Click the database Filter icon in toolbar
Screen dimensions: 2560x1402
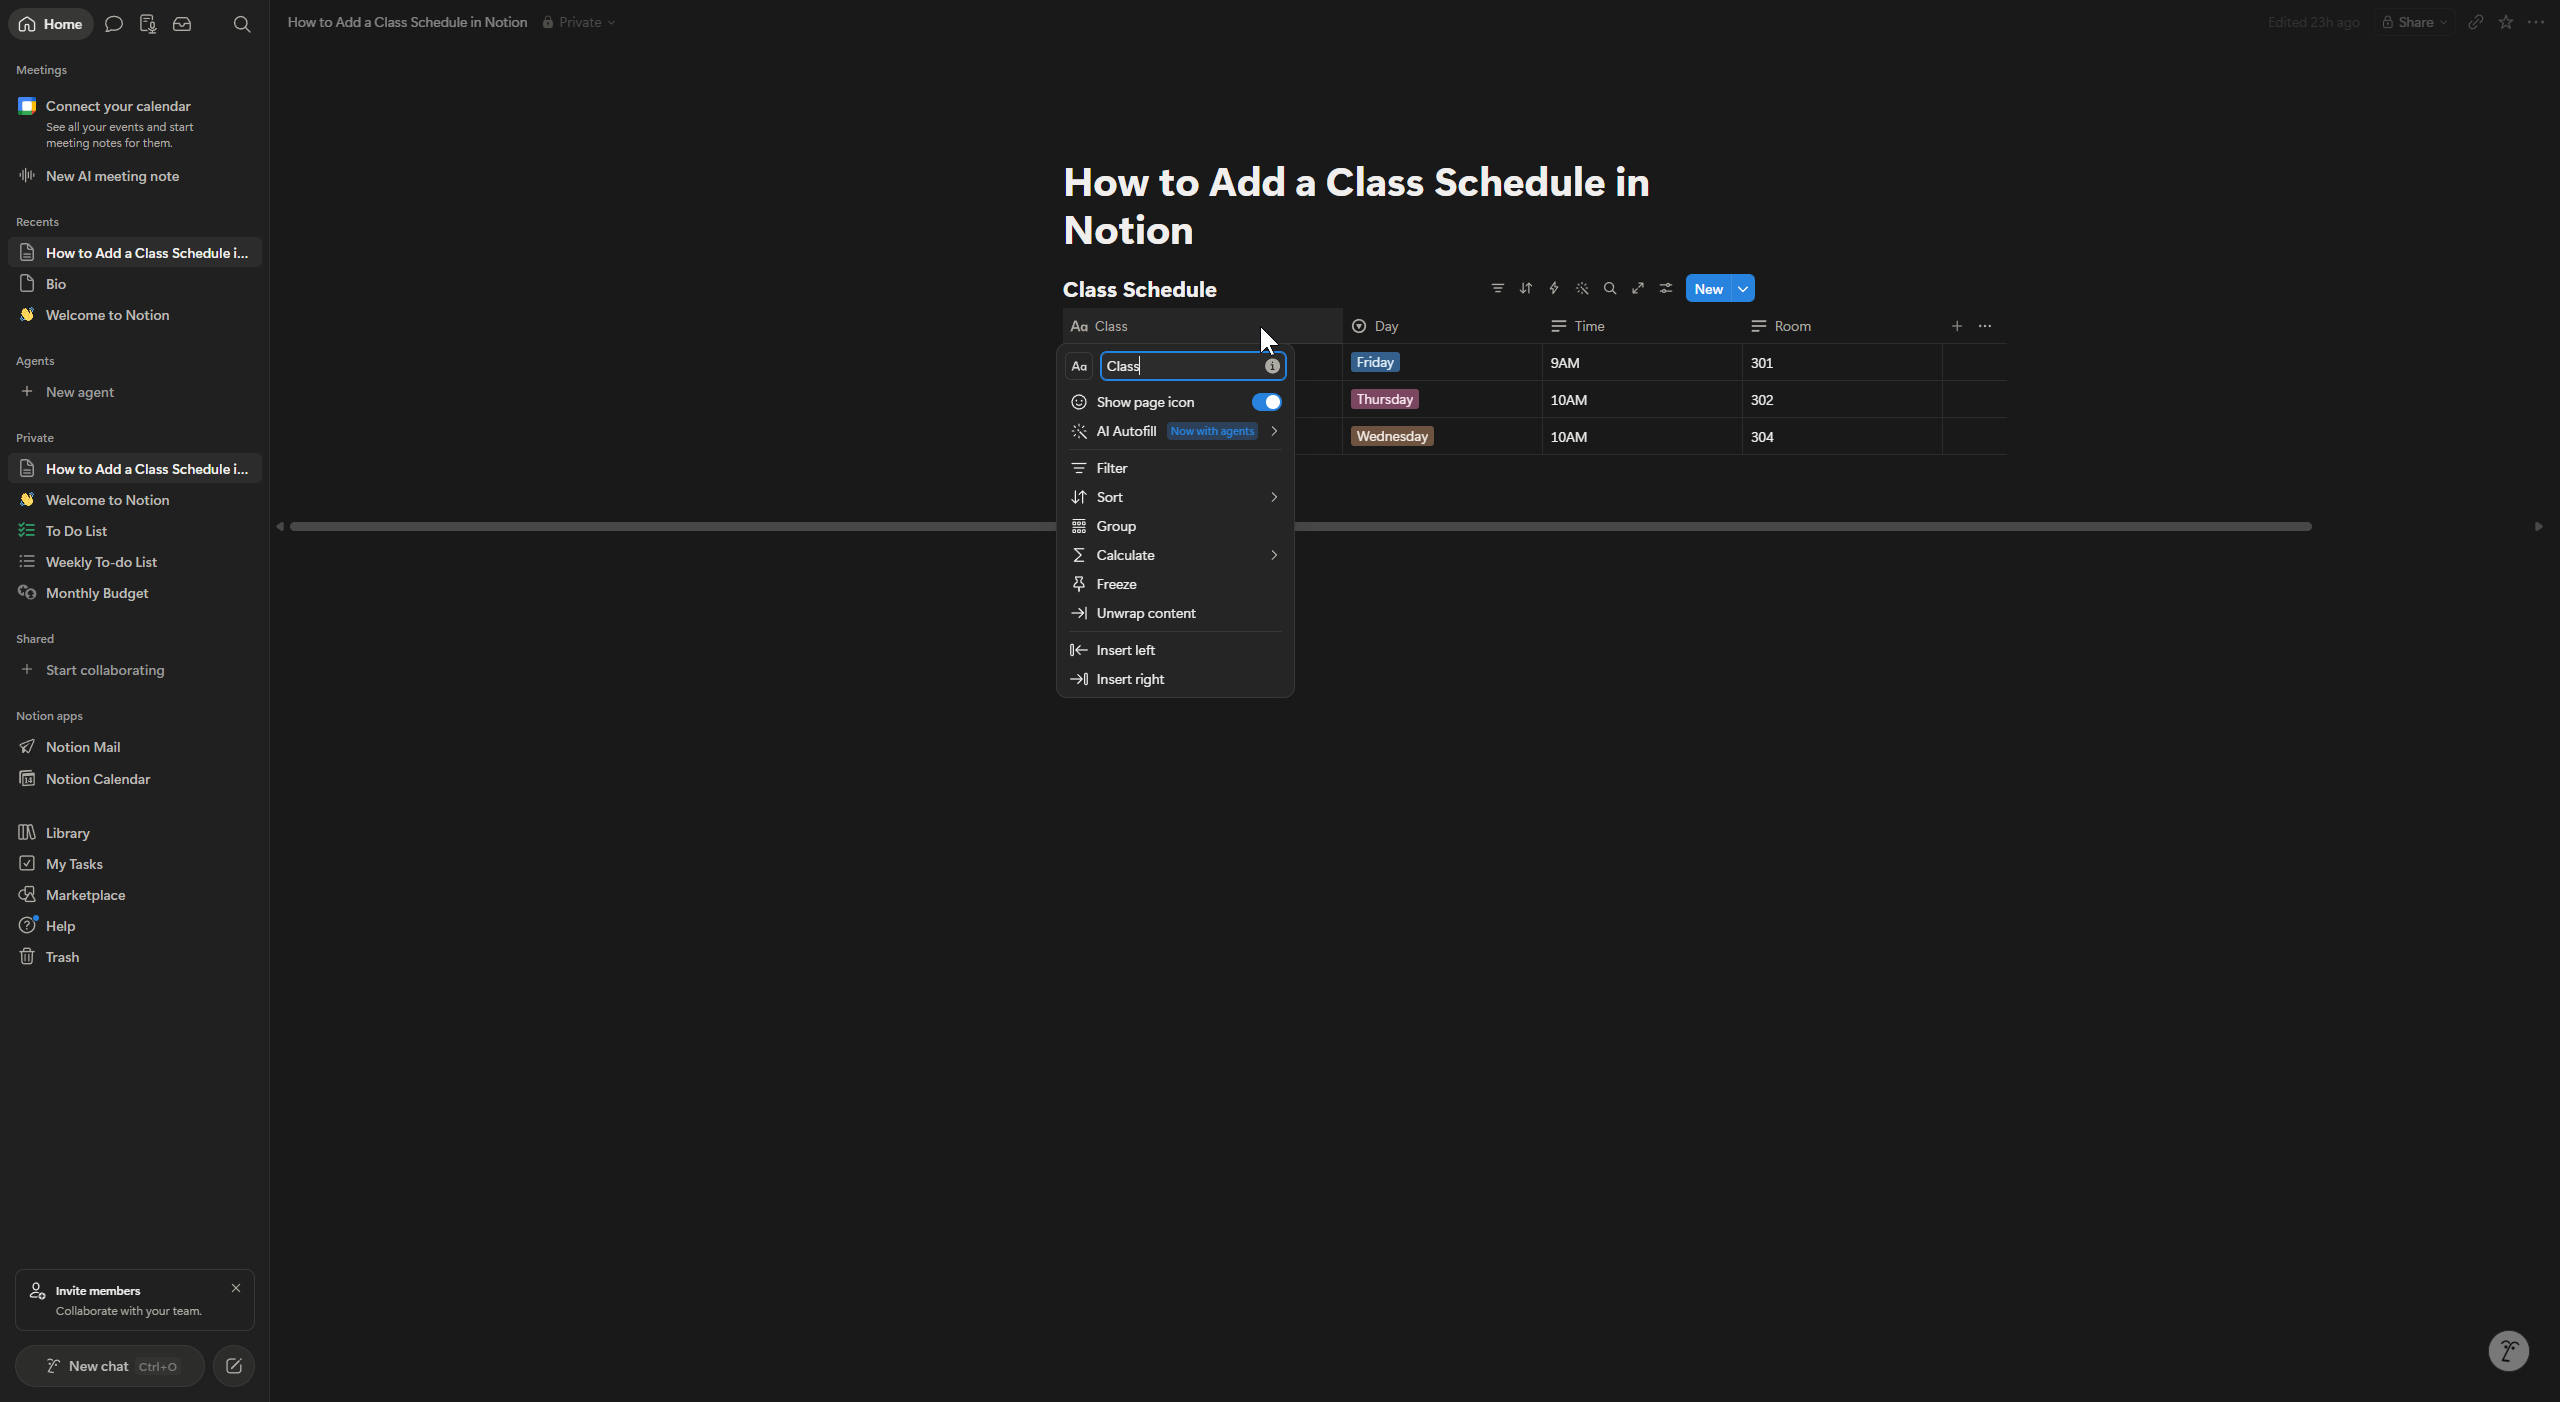[x=1497, y=289]
